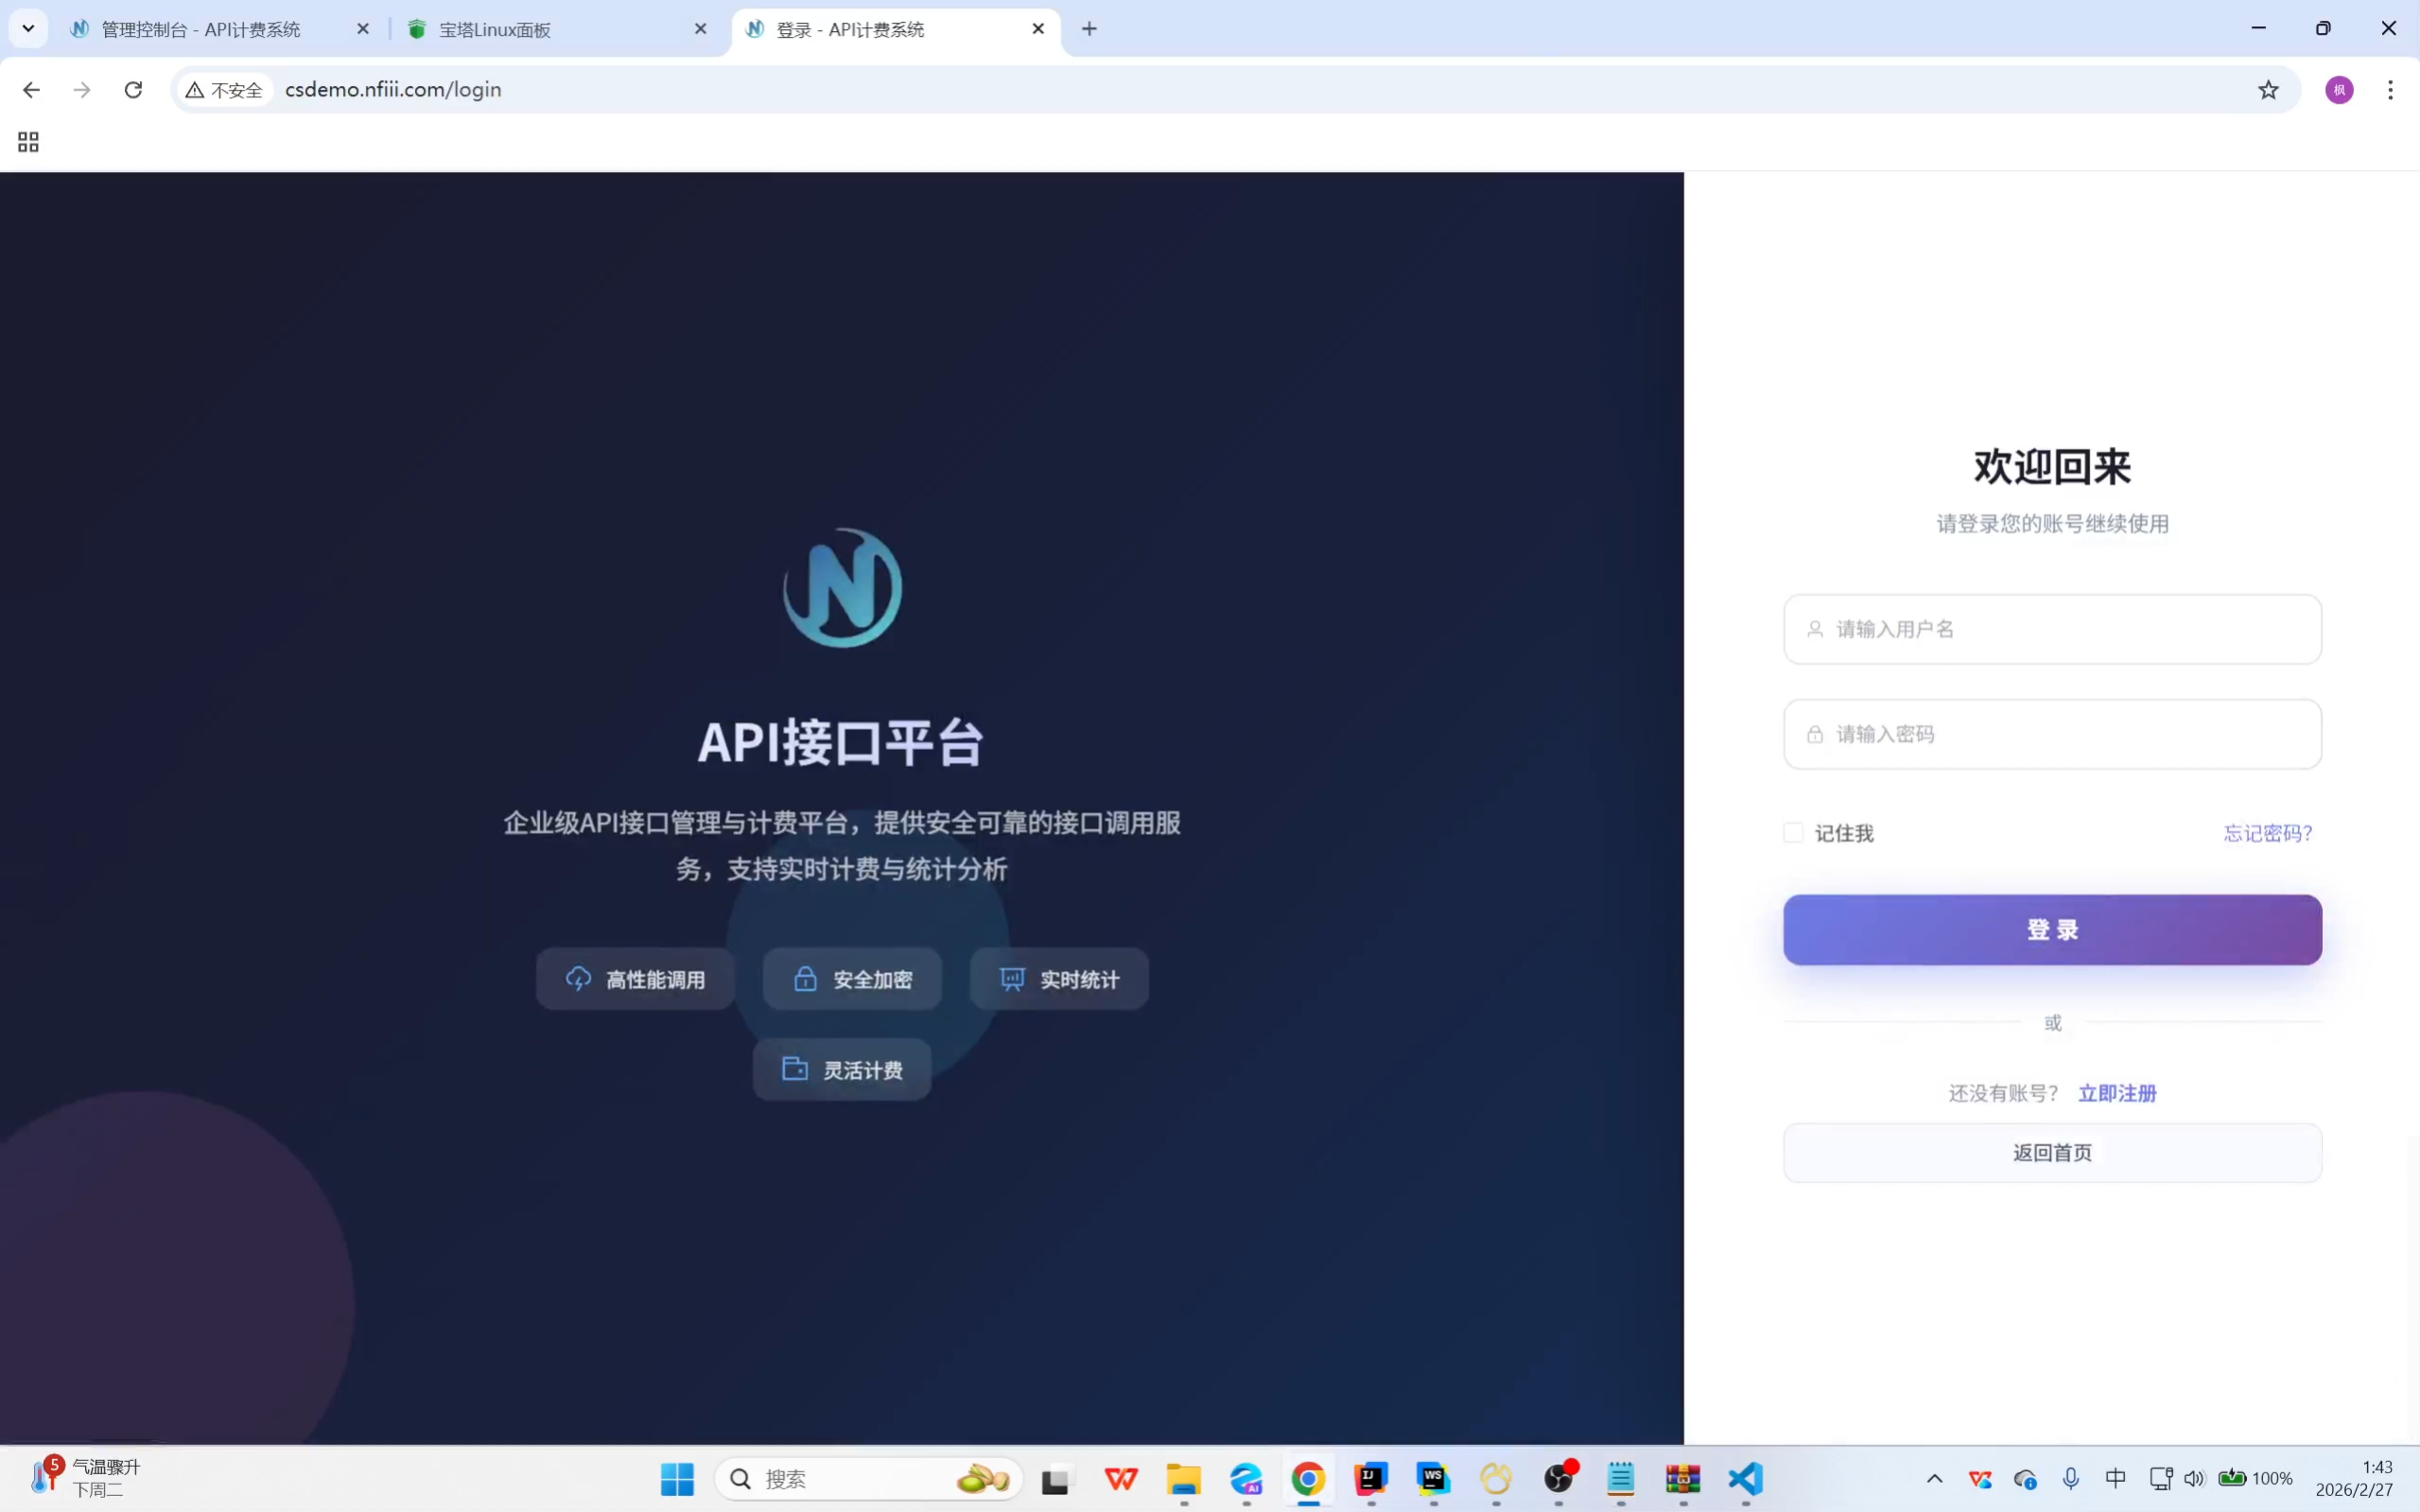The image size is (2420, 1512).
Task: Click the reload page icon
Action: pyautogui.click(x=133, y=90)
